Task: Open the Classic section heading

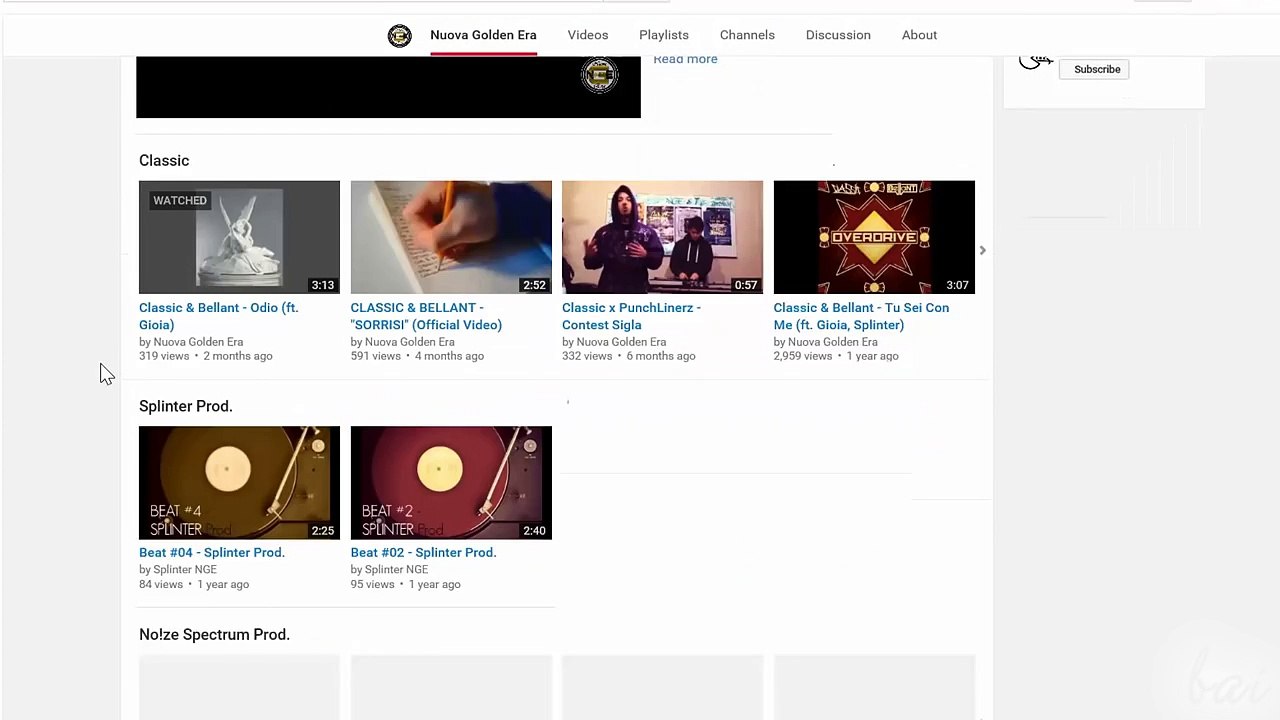Action: (x=164, y=160)
